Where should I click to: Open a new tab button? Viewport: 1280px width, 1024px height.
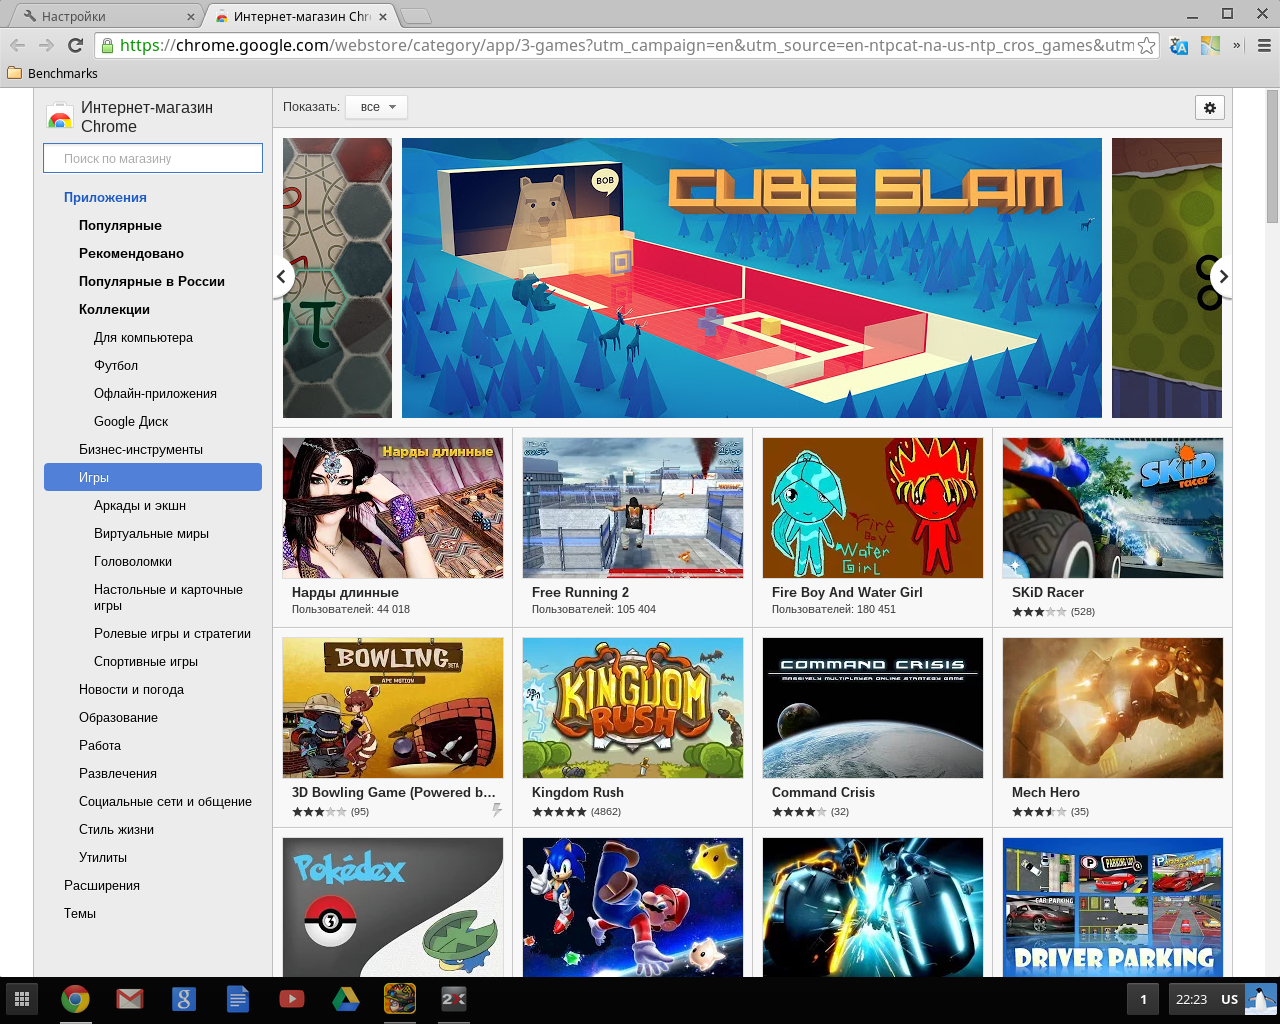coord(416,16)
